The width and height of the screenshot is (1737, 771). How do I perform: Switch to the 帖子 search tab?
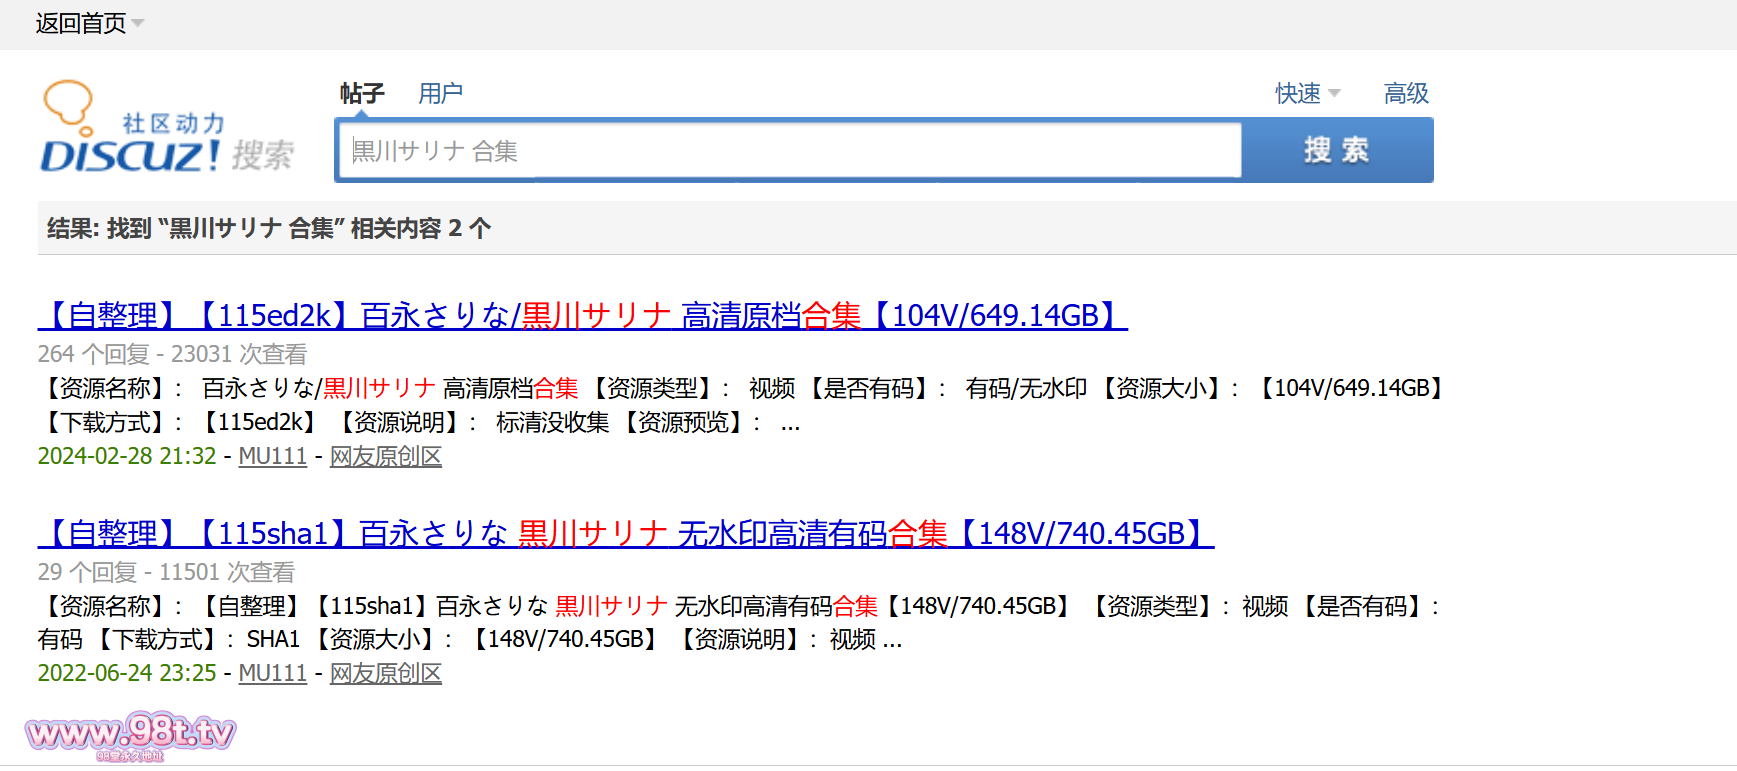(x=361, y=94)
